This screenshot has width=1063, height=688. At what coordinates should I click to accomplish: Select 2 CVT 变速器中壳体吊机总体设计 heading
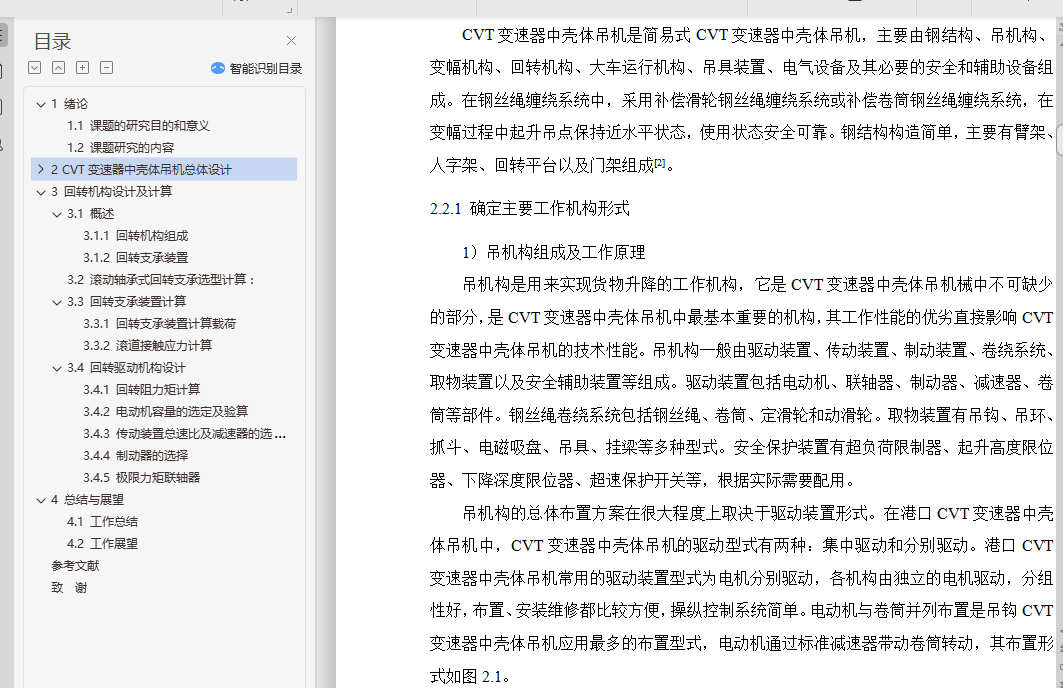click(x=141, y=169)
